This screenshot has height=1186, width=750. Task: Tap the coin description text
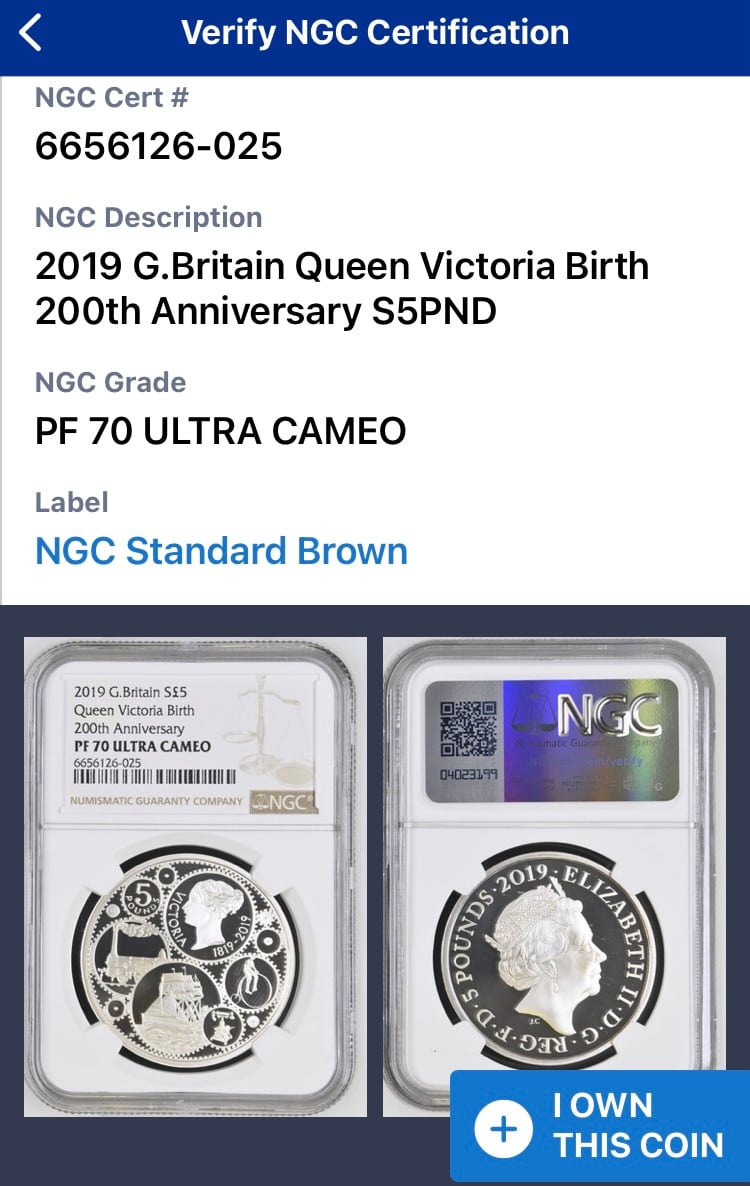click(x=342, y=288)
